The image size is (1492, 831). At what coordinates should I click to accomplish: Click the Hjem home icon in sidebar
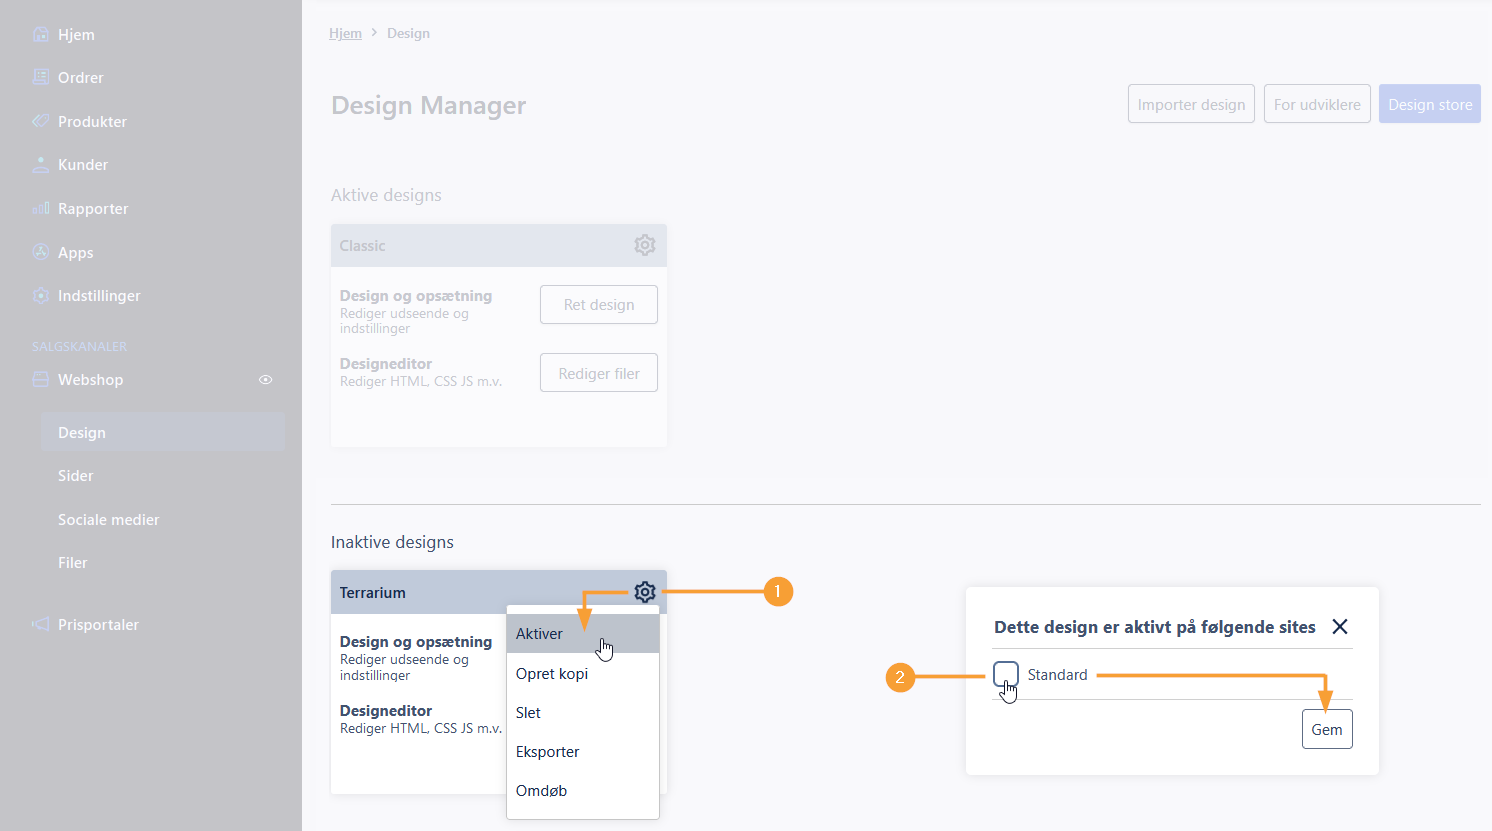[40, 34]
